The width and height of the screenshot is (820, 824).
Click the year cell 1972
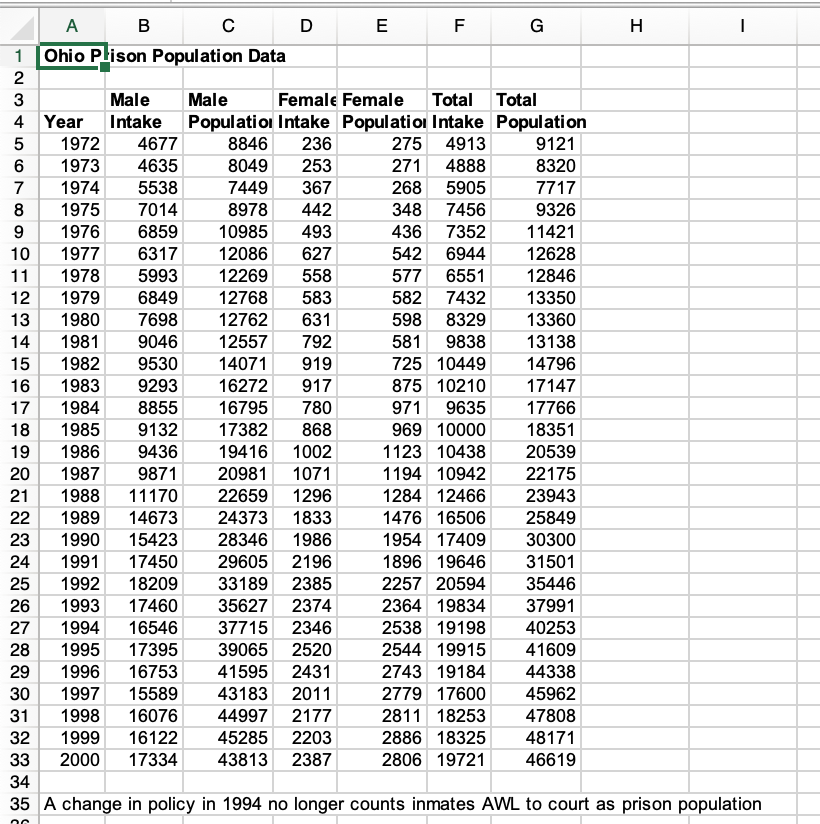coord(72,144)
